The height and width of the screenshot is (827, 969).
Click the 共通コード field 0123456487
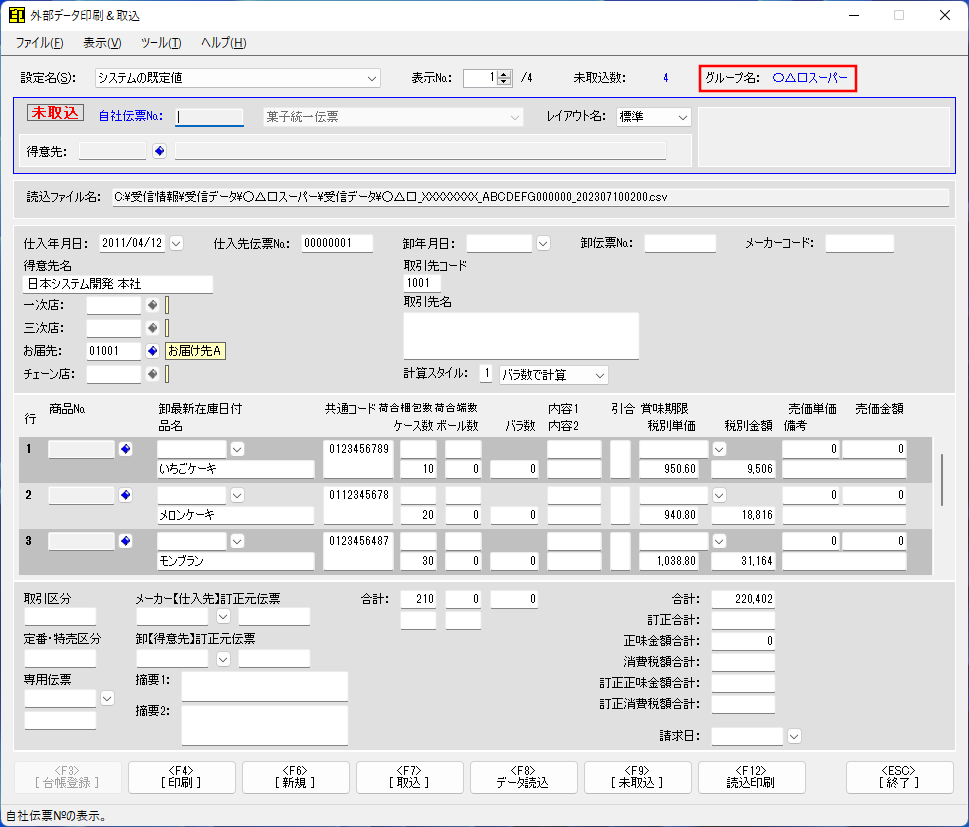click(x=358, y=551)
